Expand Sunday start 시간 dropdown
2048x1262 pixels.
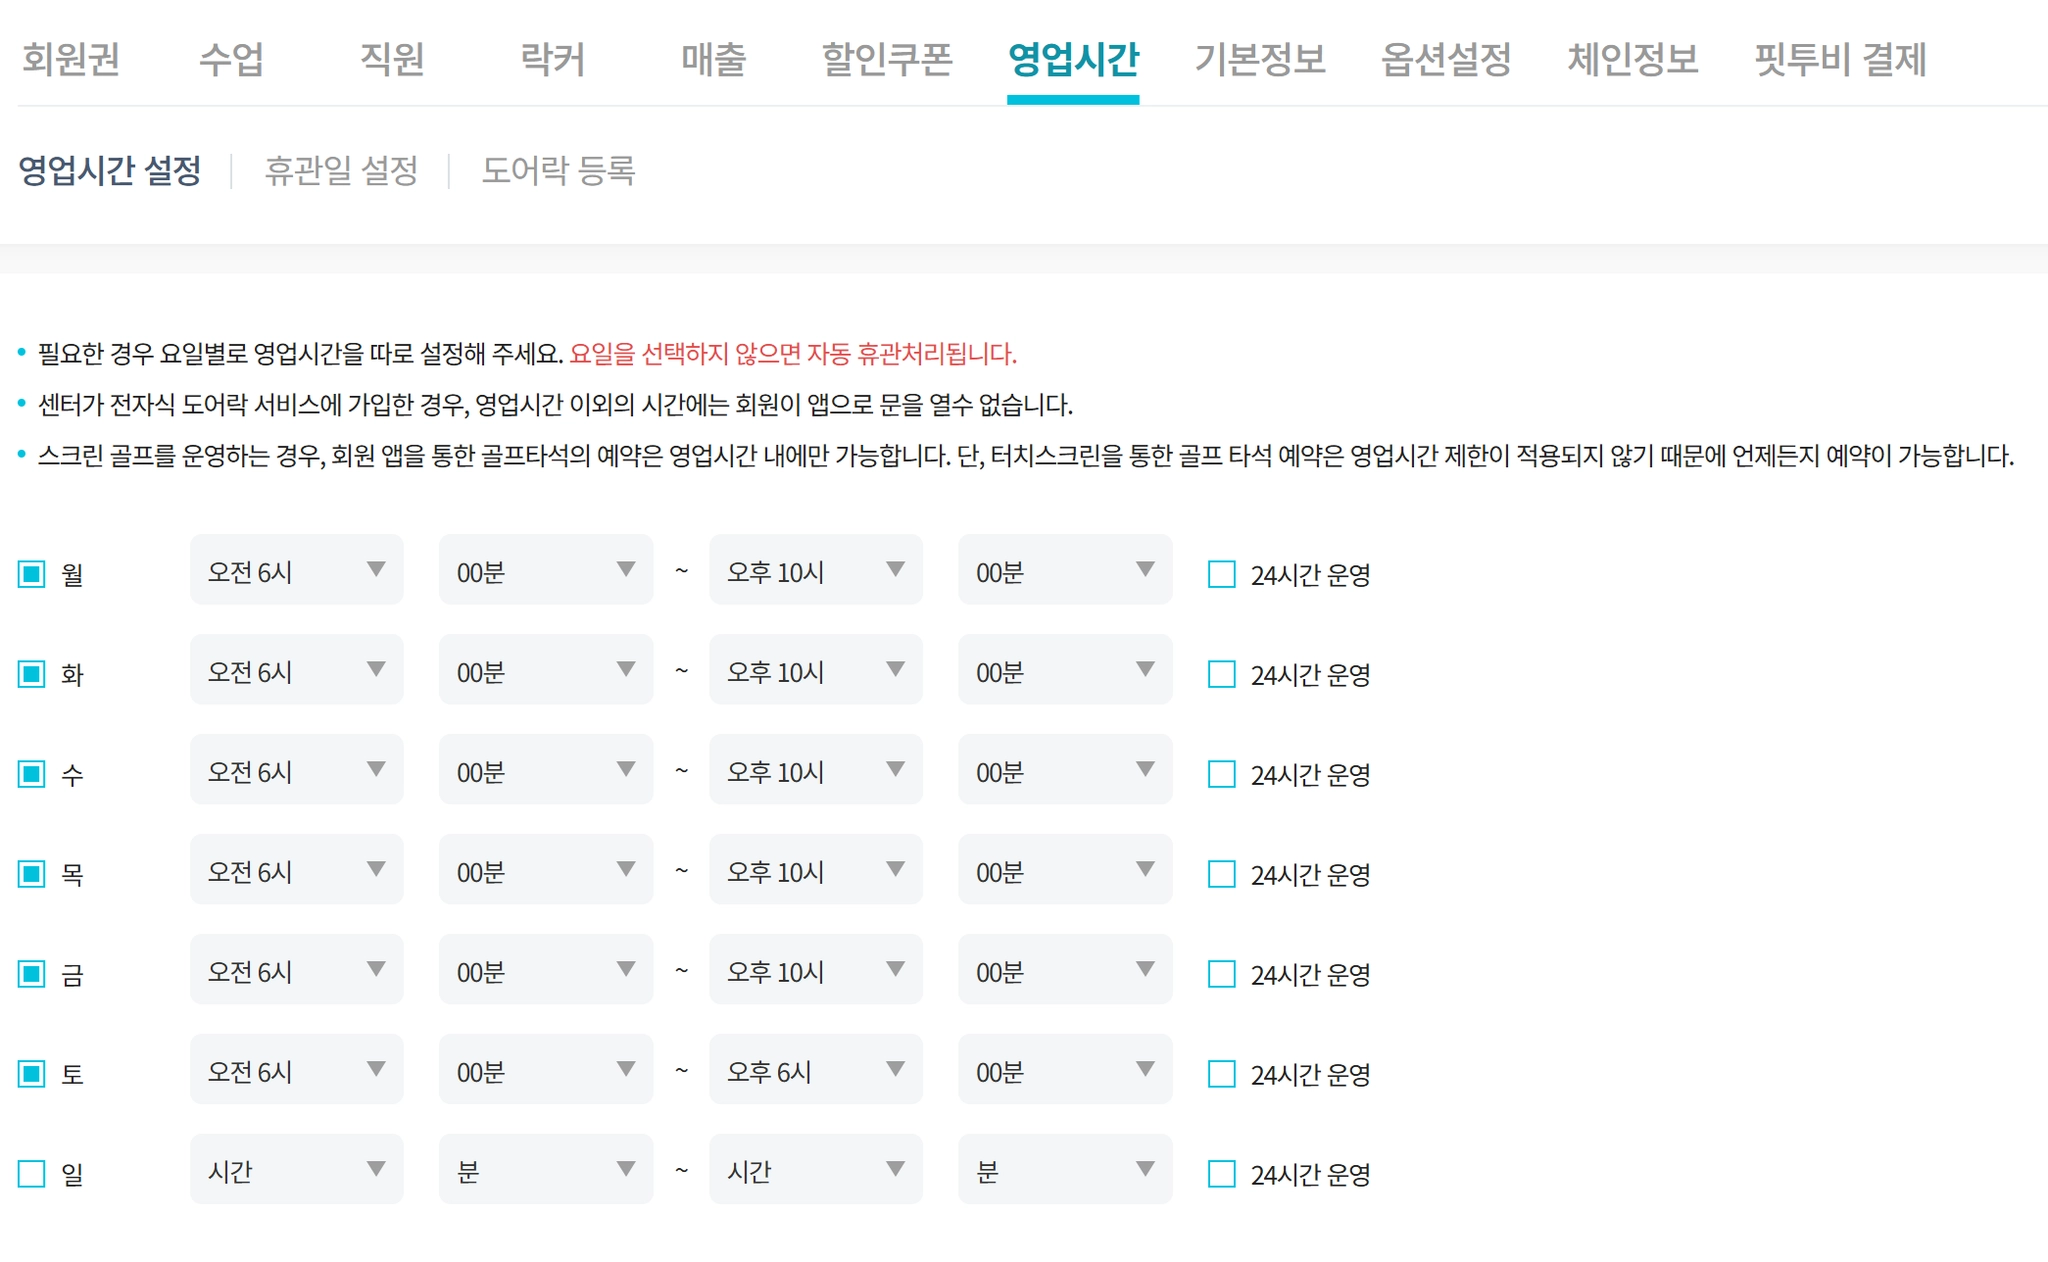click(x=296, y=1169)
